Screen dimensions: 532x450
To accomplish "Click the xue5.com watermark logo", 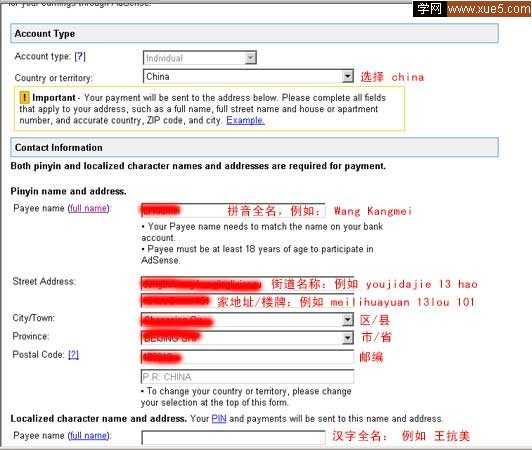I will [472, 8].
